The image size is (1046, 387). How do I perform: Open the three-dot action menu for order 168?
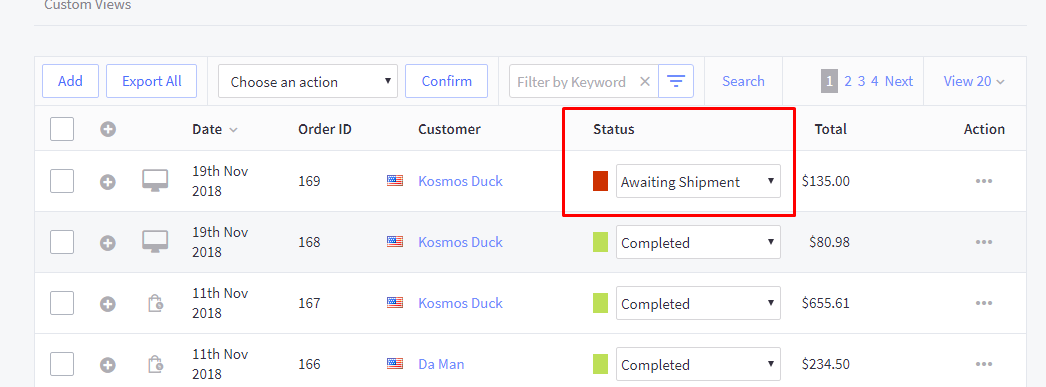[984, 242]
